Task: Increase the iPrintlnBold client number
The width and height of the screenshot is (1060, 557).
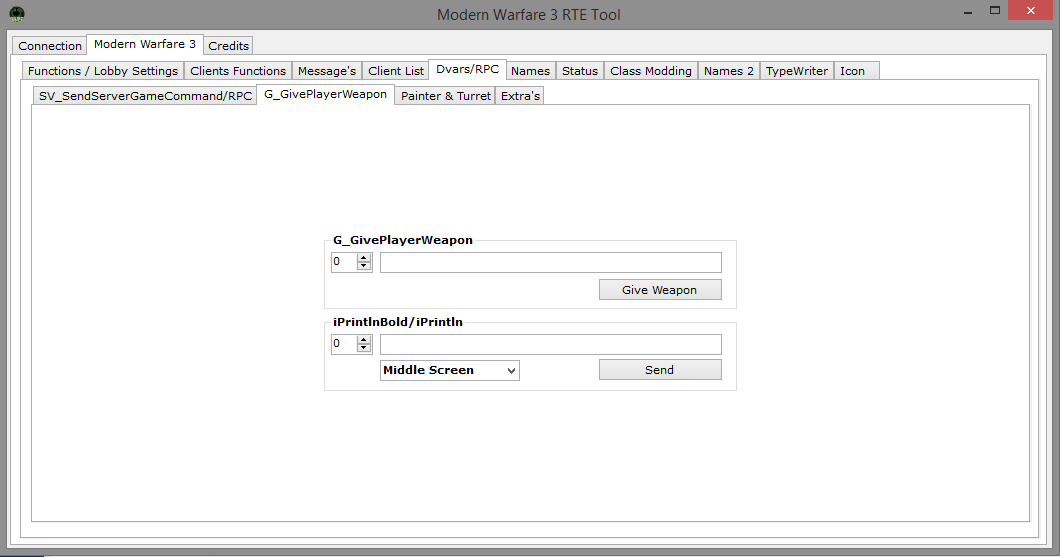Action: pyautogui.click(x=364, y=340)
